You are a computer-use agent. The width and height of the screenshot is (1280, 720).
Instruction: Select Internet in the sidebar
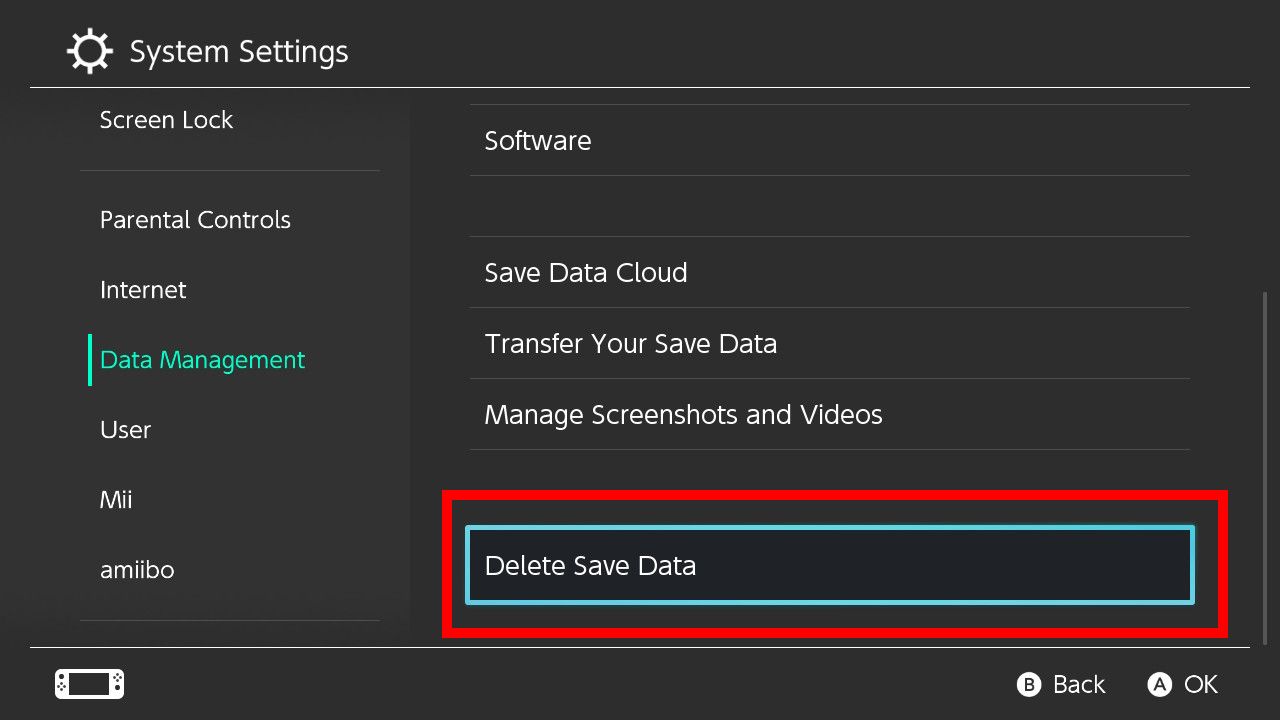[x=143, y=290]
